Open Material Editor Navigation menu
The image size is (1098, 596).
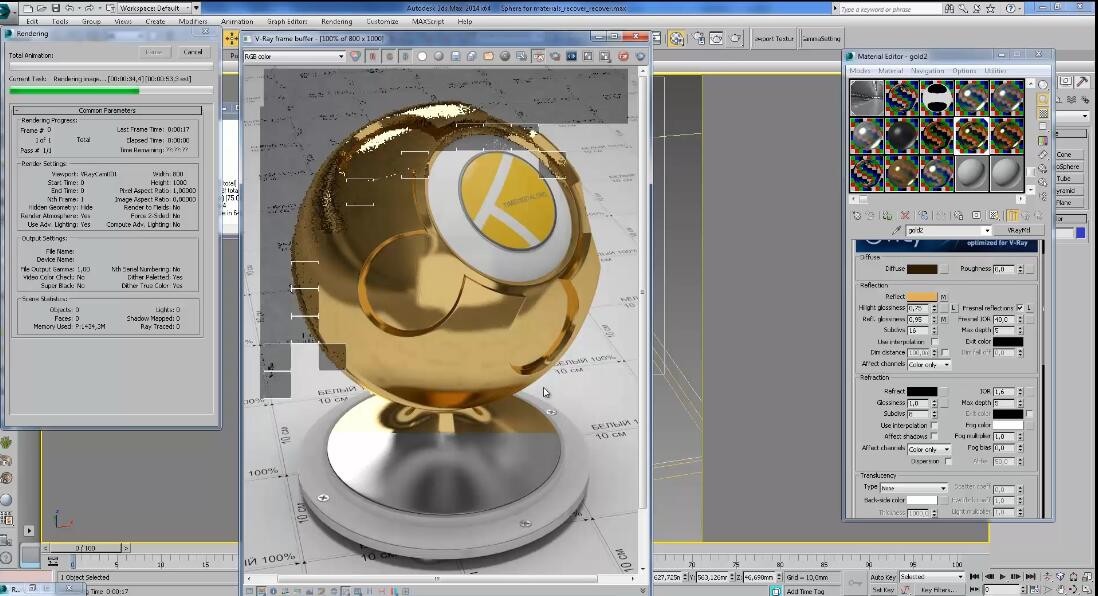click(928, 71)
